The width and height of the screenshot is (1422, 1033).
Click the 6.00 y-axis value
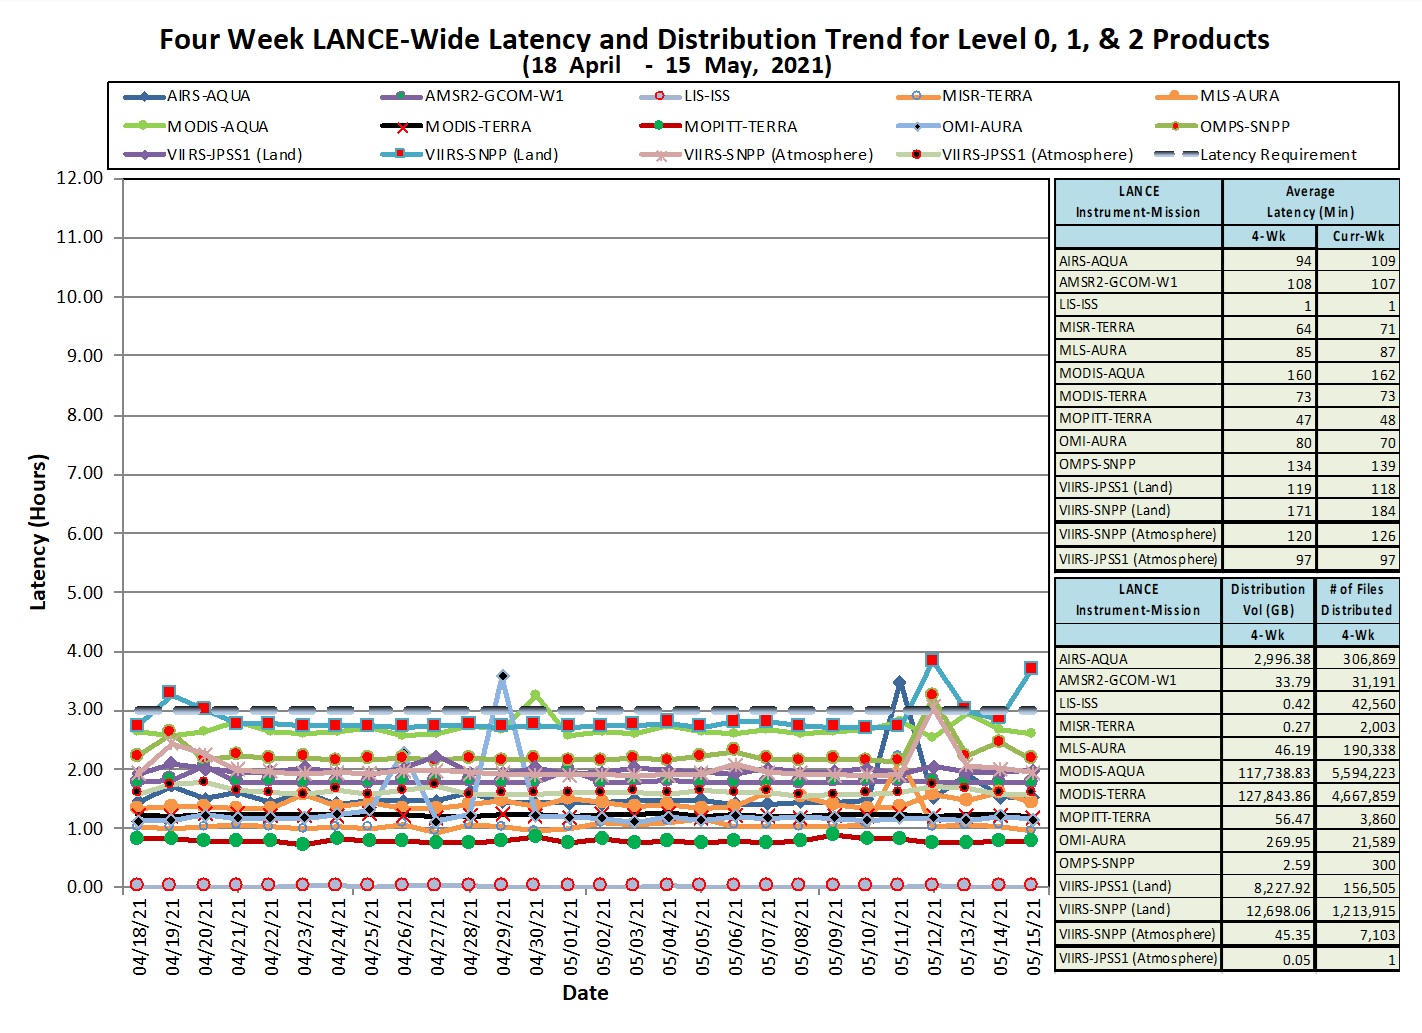click(85, 533)
